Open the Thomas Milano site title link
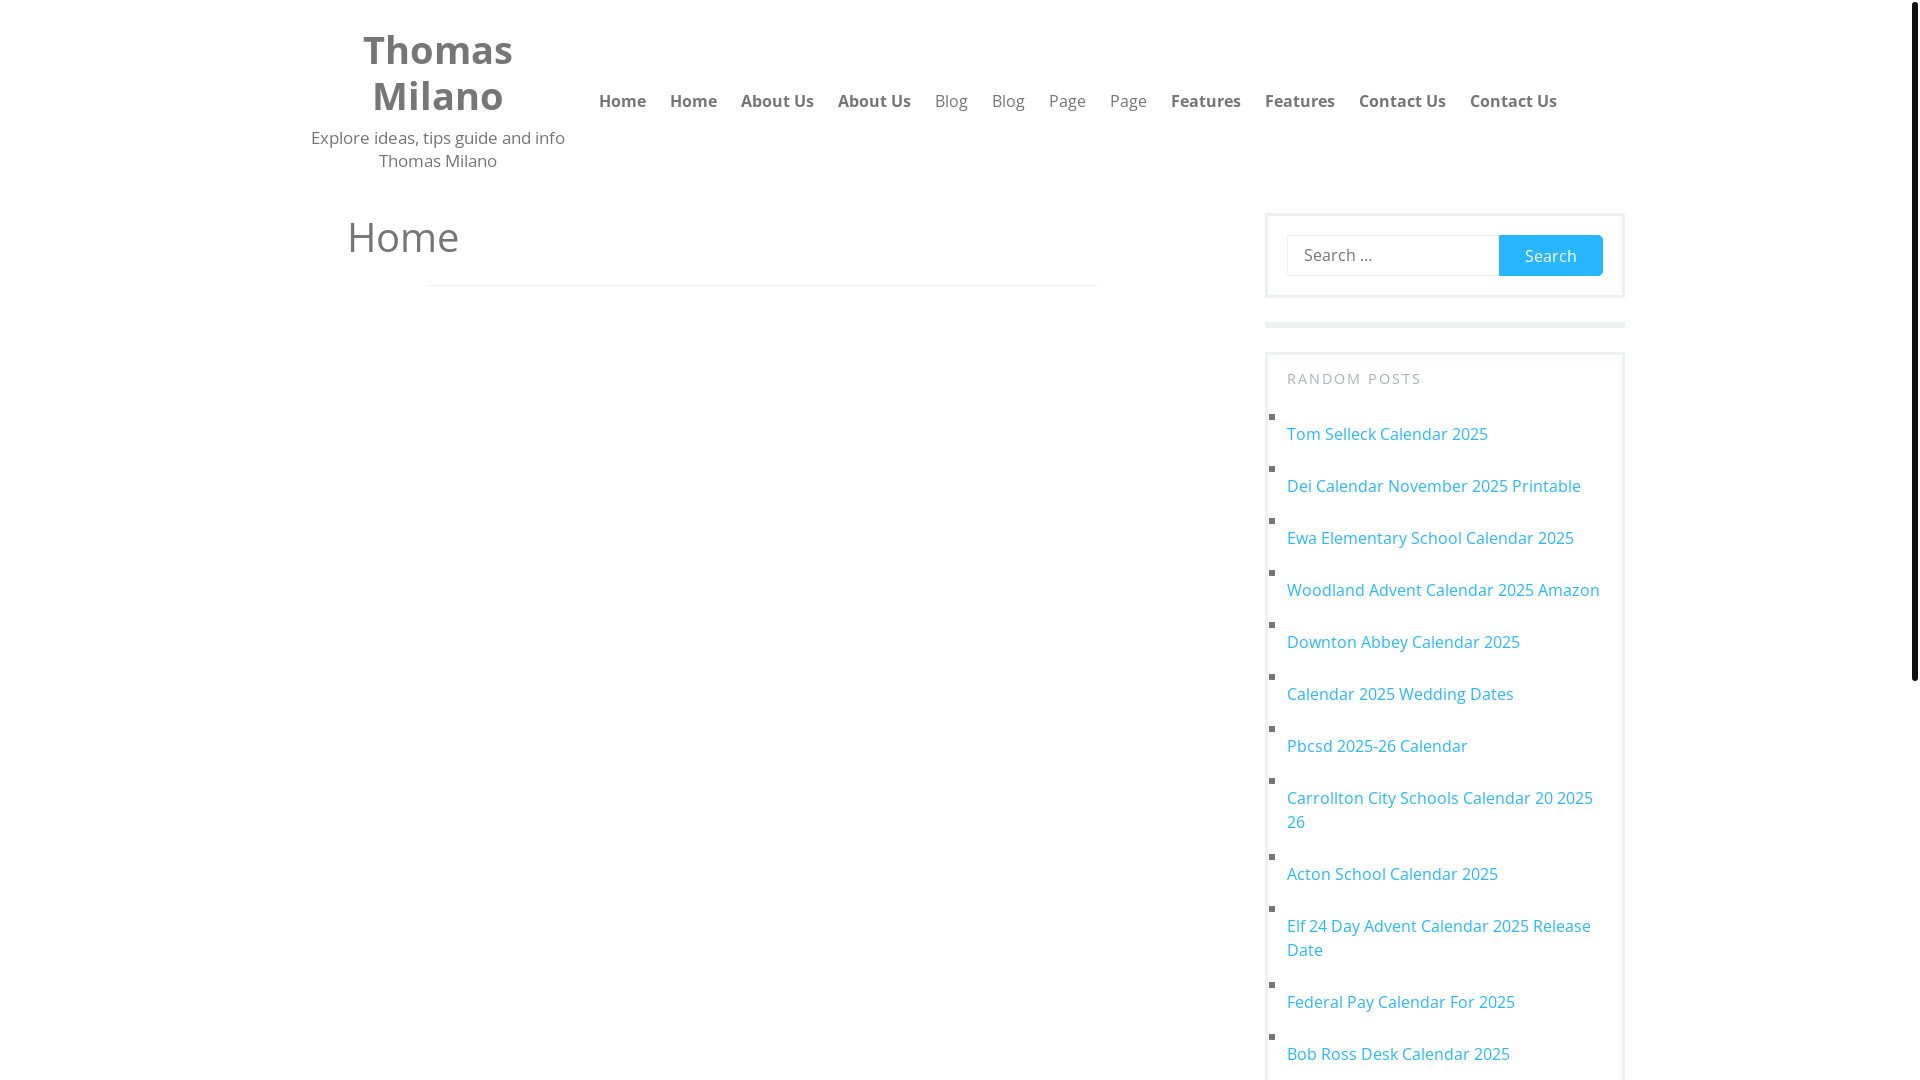1920x1080 pixels. click(437, 73)
